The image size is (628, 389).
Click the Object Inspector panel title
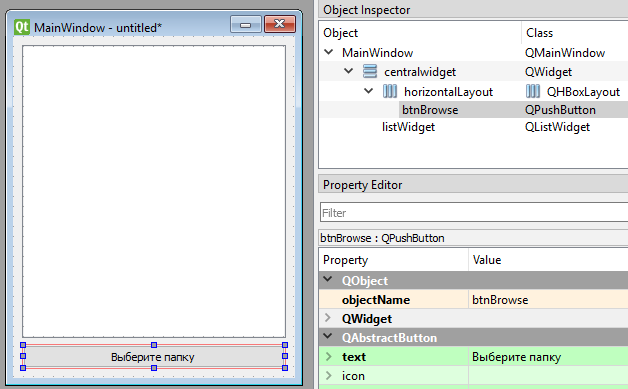pos(366,10)
